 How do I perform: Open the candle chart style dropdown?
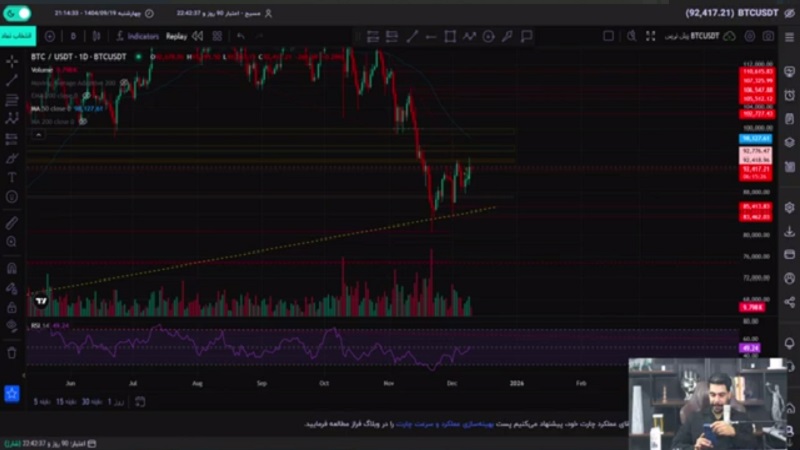pyautogui.click(x=97, y=36)
